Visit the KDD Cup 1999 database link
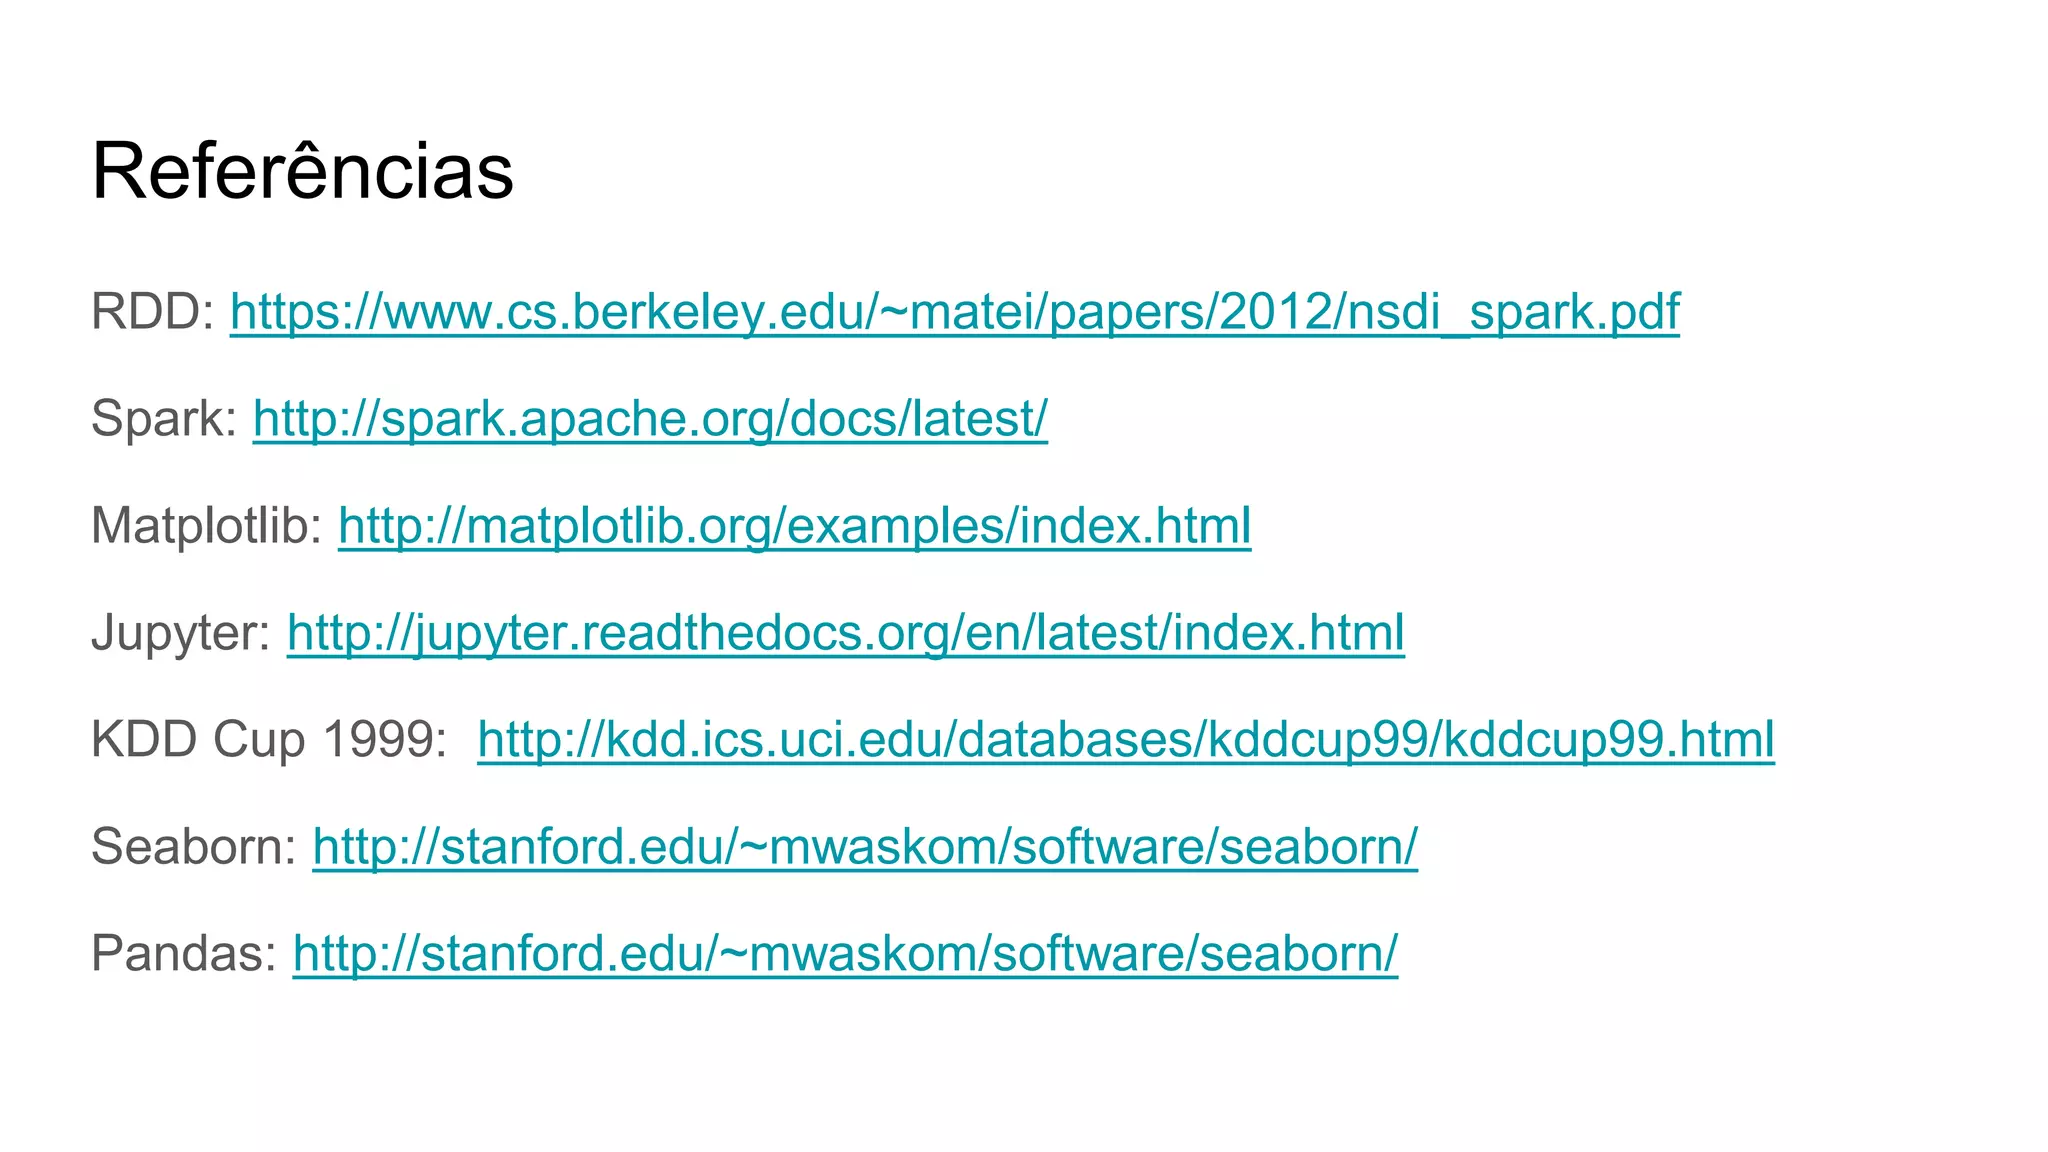This screenshot has width=2048, height=1152. (1125, 740)
